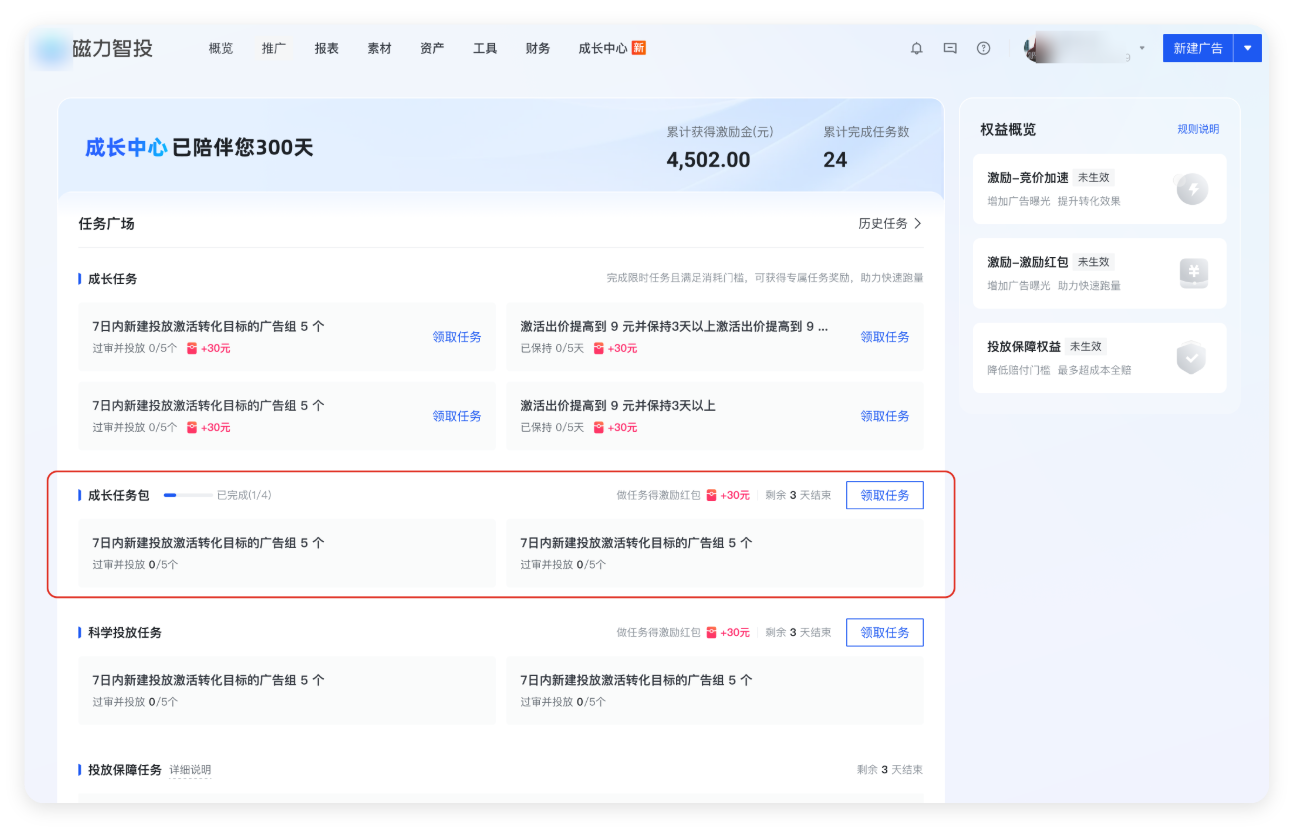Click the red envelope icon beside +30元 in 成长任务包
Screen dimensions: 1293x827
click(711, 494)
